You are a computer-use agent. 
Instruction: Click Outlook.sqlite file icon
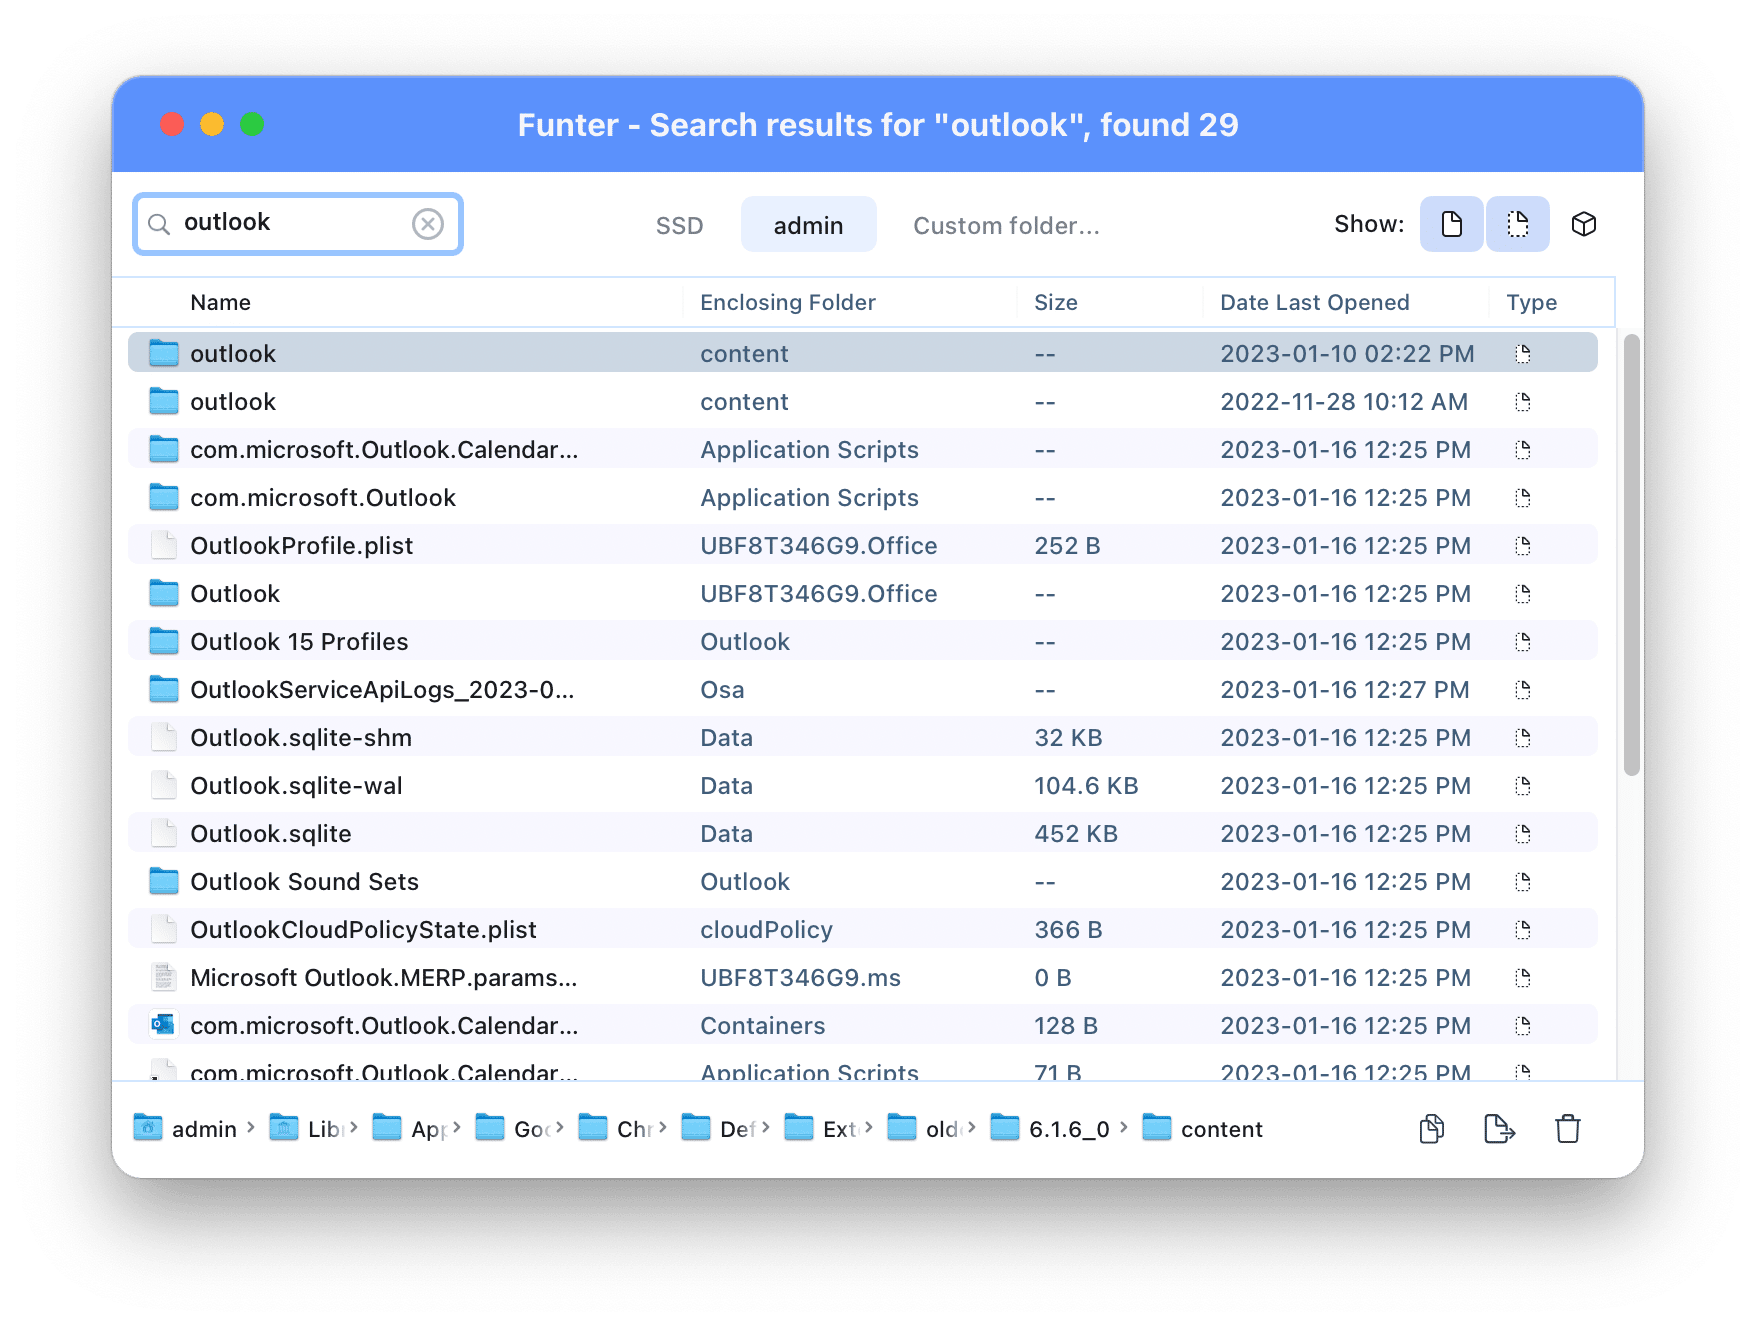[x=164, y=833]
